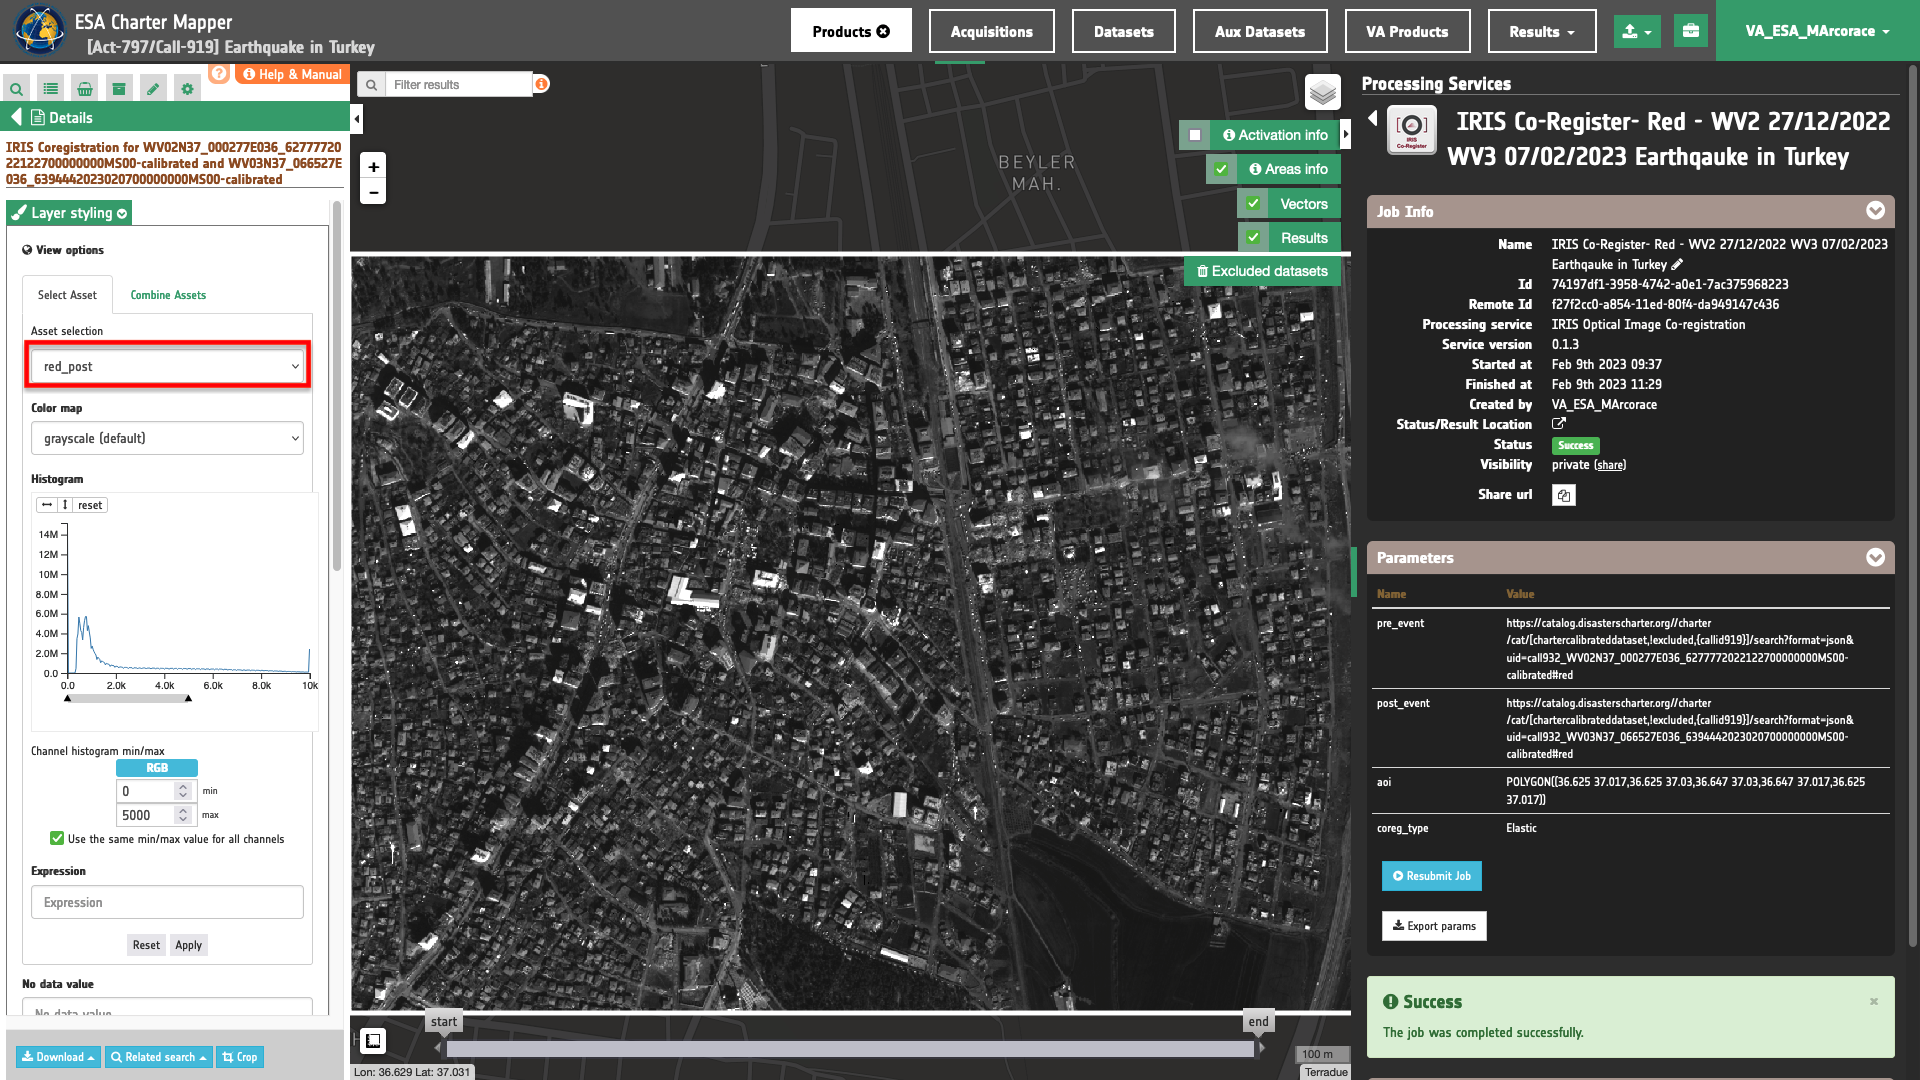This screenshot has height=1080, width=1920.
Task: Switch to the VA Products tab
Action: pyautogui.click(x=1408, y=31)
